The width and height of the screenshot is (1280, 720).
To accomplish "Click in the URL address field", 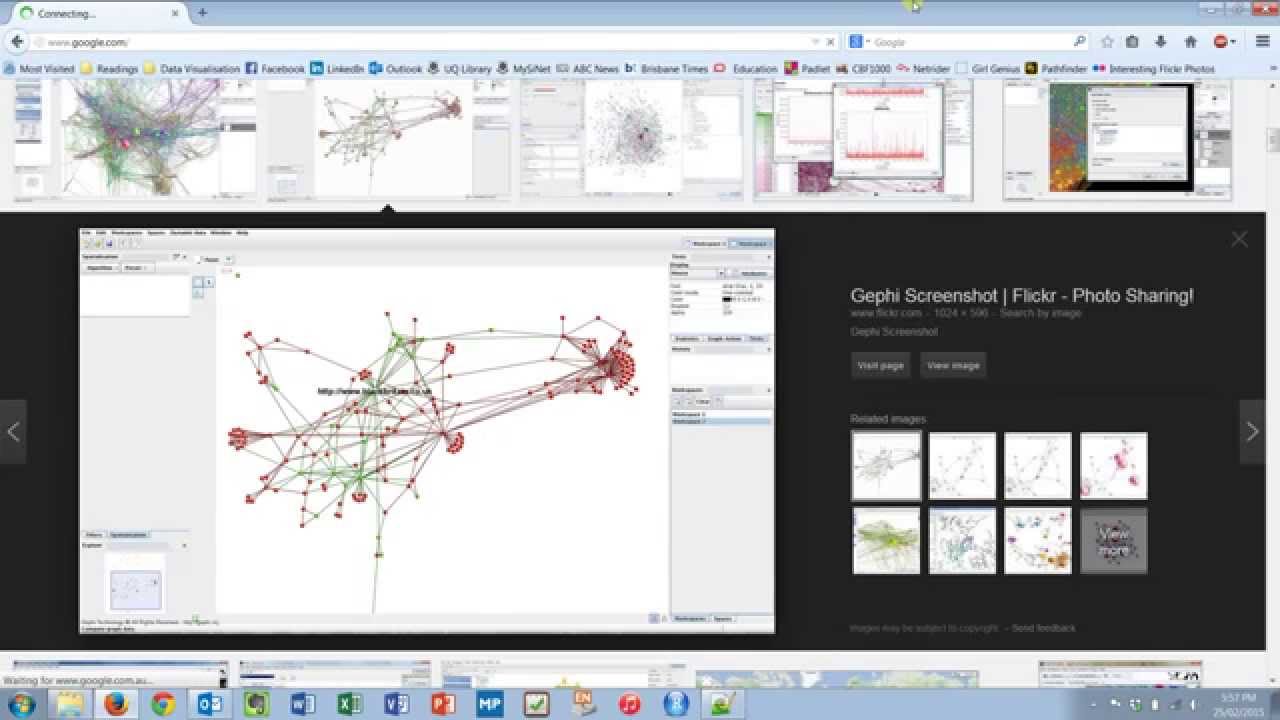I will click(x=420, y=42).
